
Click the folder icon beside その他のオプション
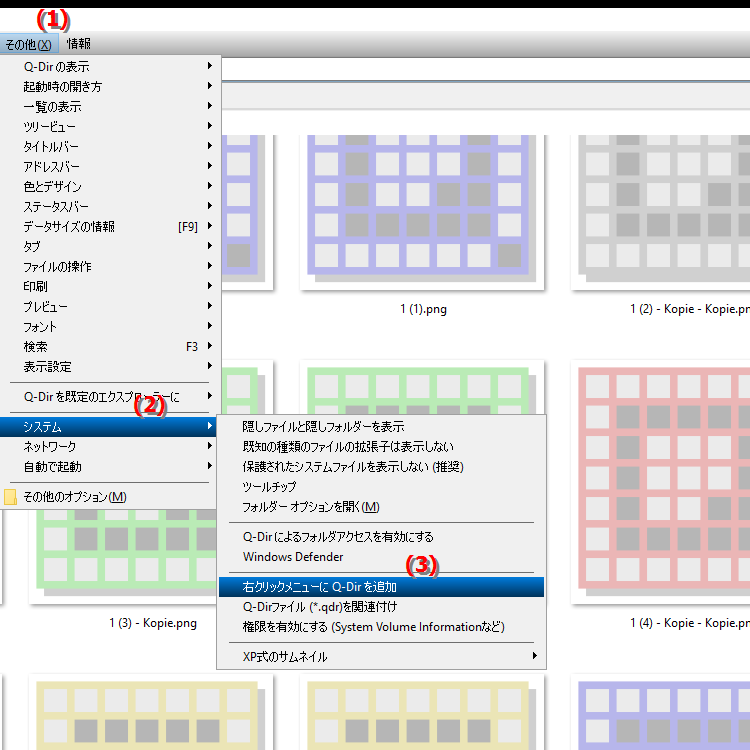point(10,497)
